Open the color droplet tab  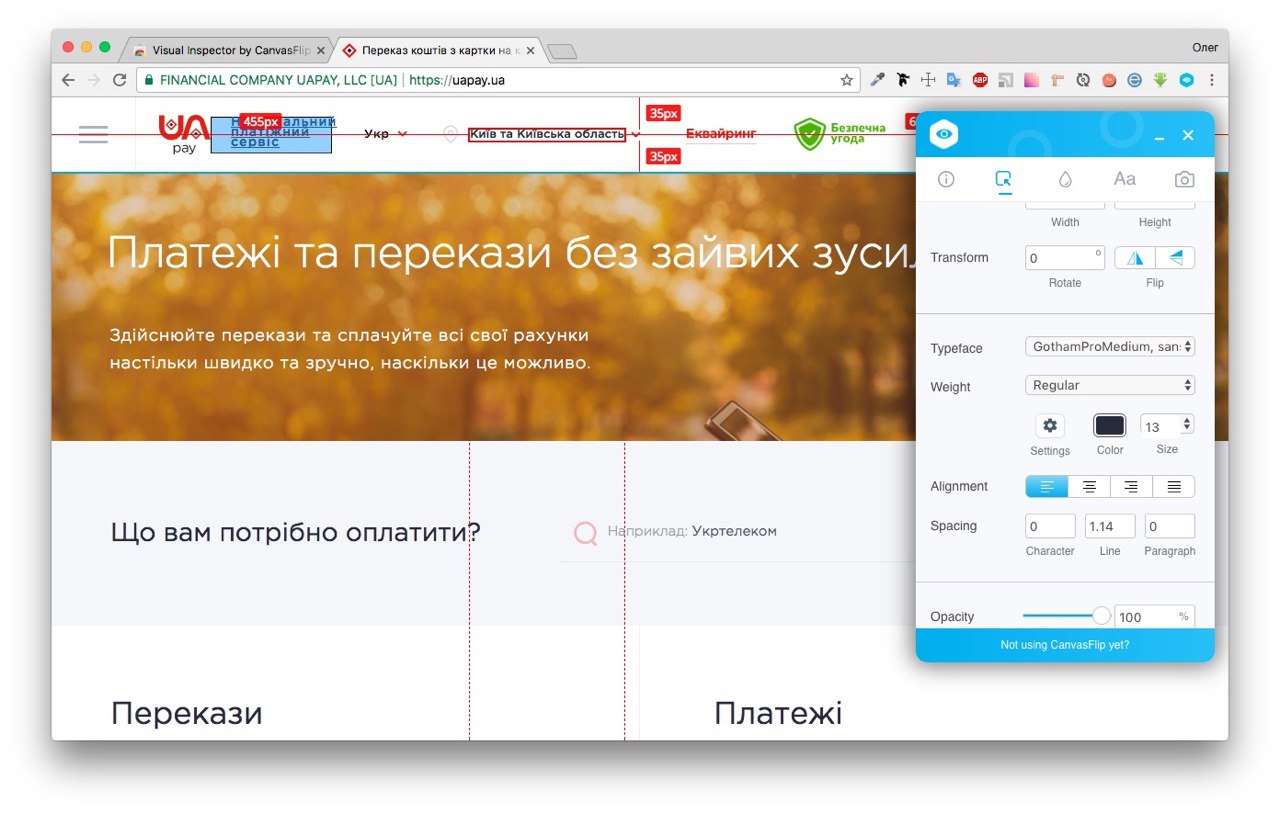[x=1065, y=179]
